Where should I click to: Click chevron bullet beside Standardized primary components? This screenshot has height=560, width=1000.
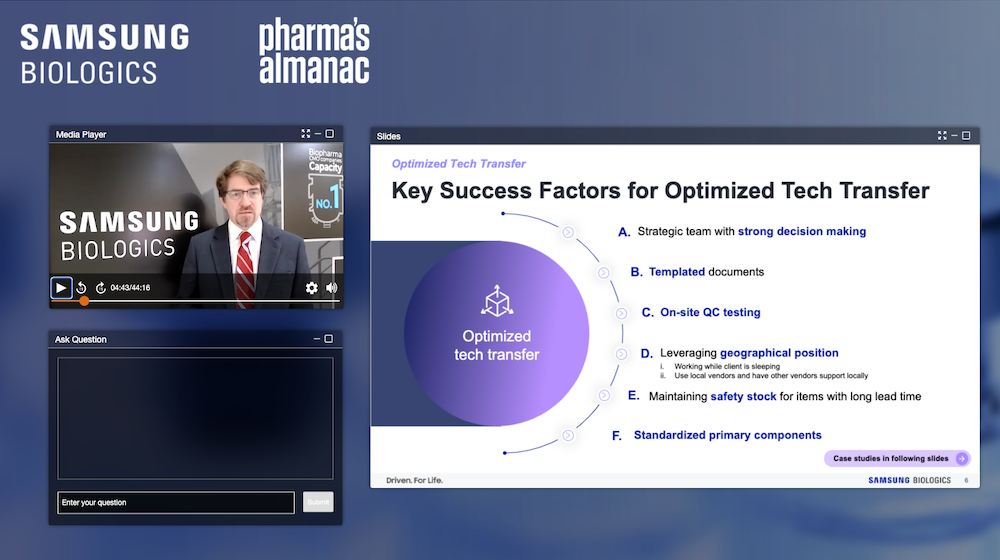tap(568, 436)
